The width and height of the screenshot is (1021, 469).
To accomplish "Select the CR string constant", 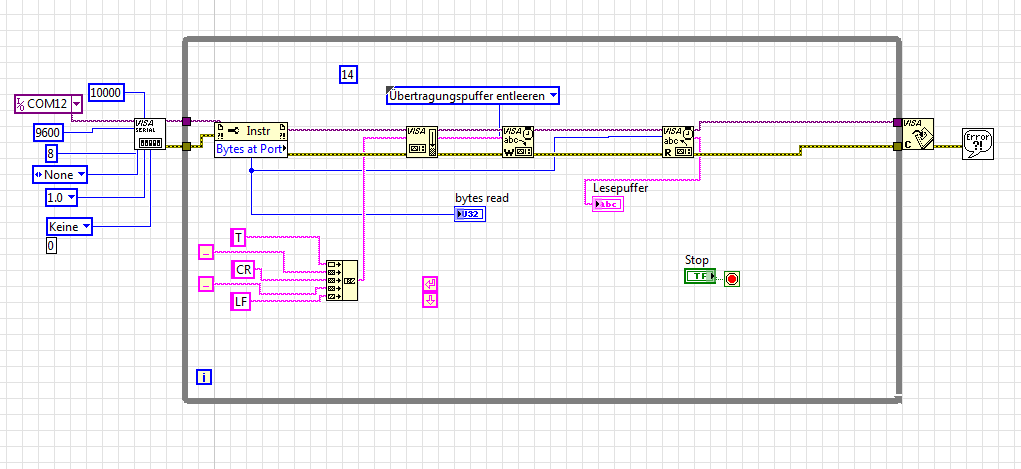I will tap(244, 269).
